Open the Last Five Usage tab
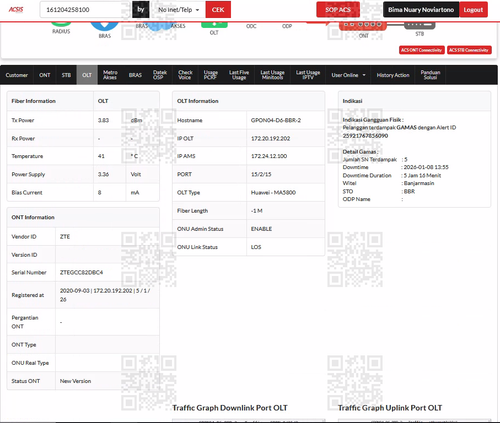Viewport: 500px width, 423px height. 239,75
